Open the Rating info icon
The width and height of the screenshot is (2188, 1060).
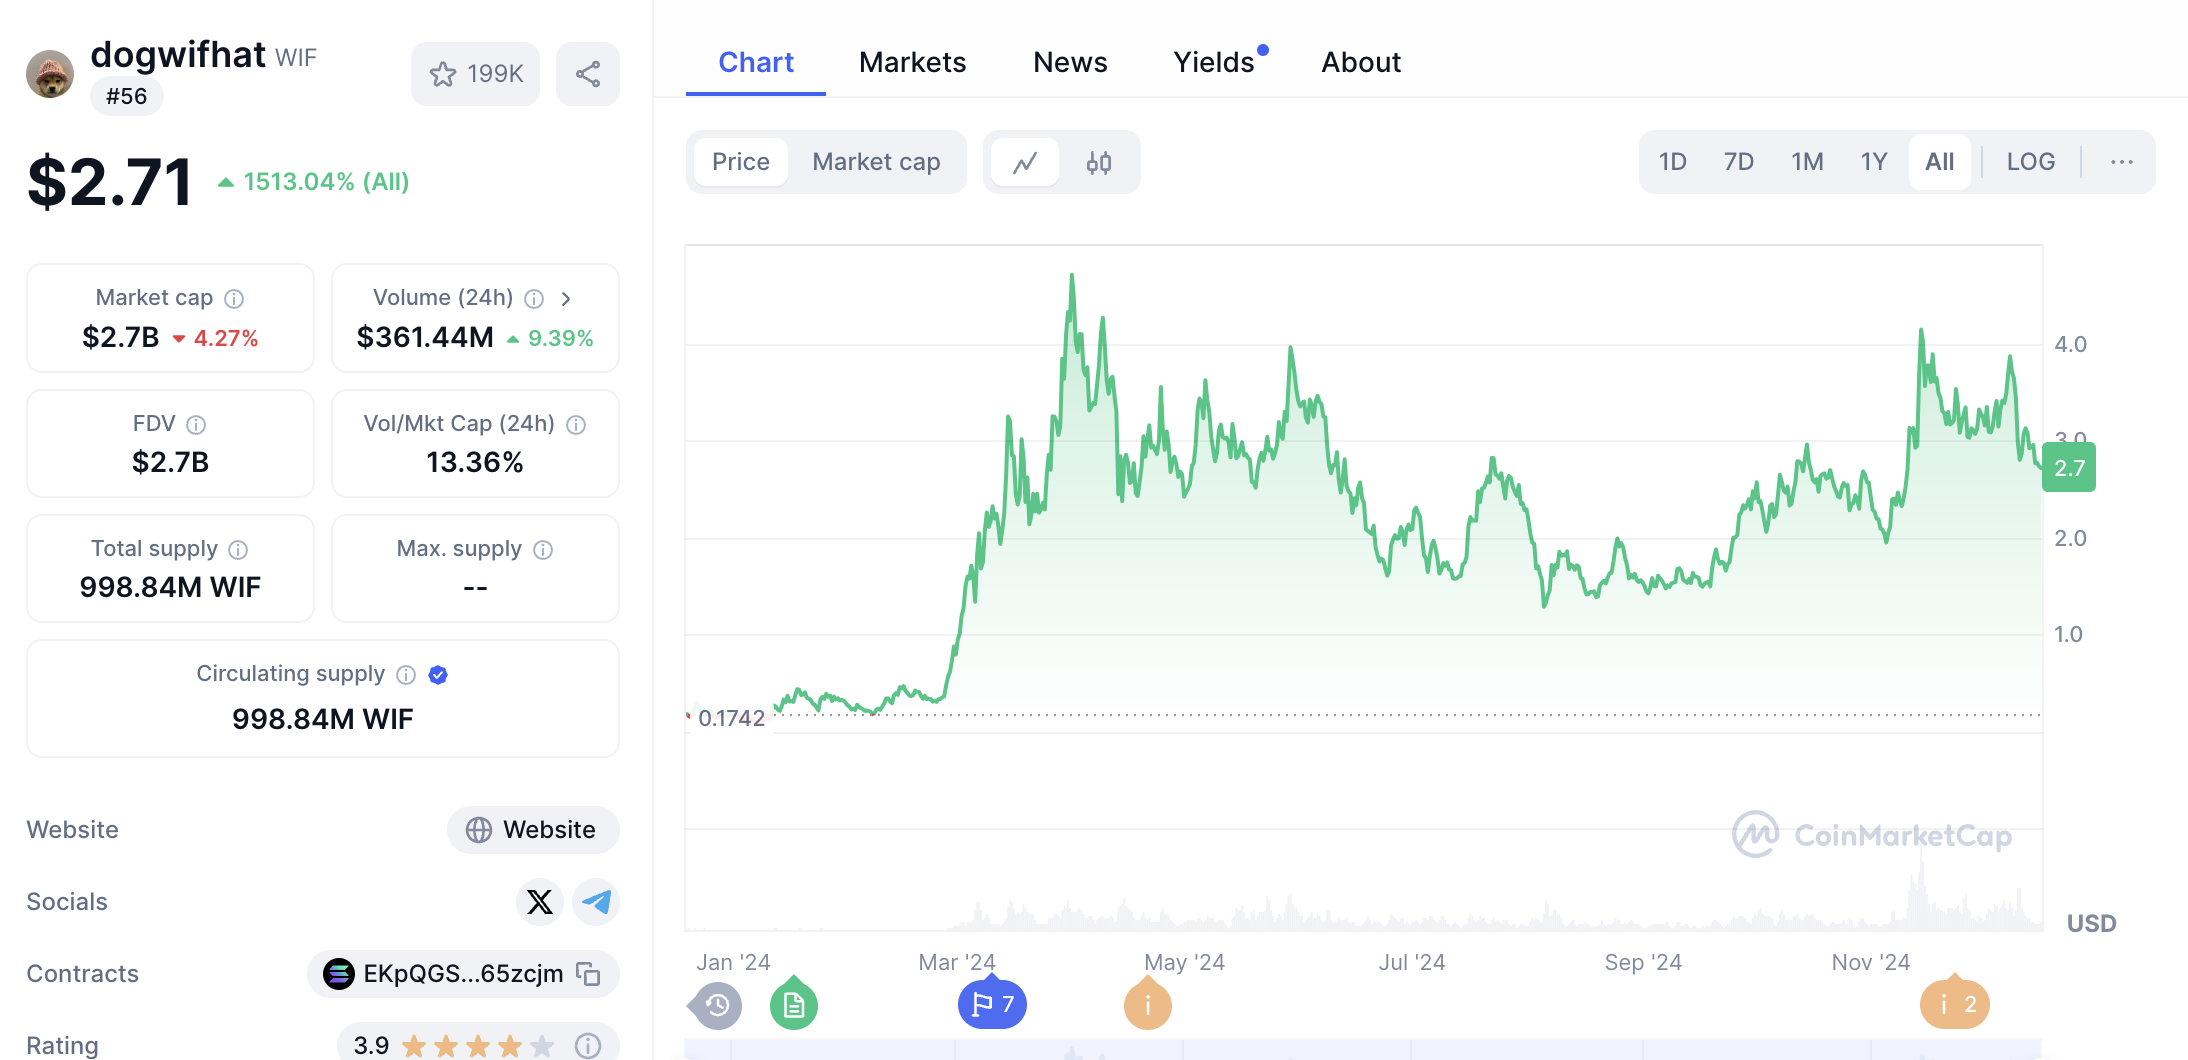coord(588,1046)
